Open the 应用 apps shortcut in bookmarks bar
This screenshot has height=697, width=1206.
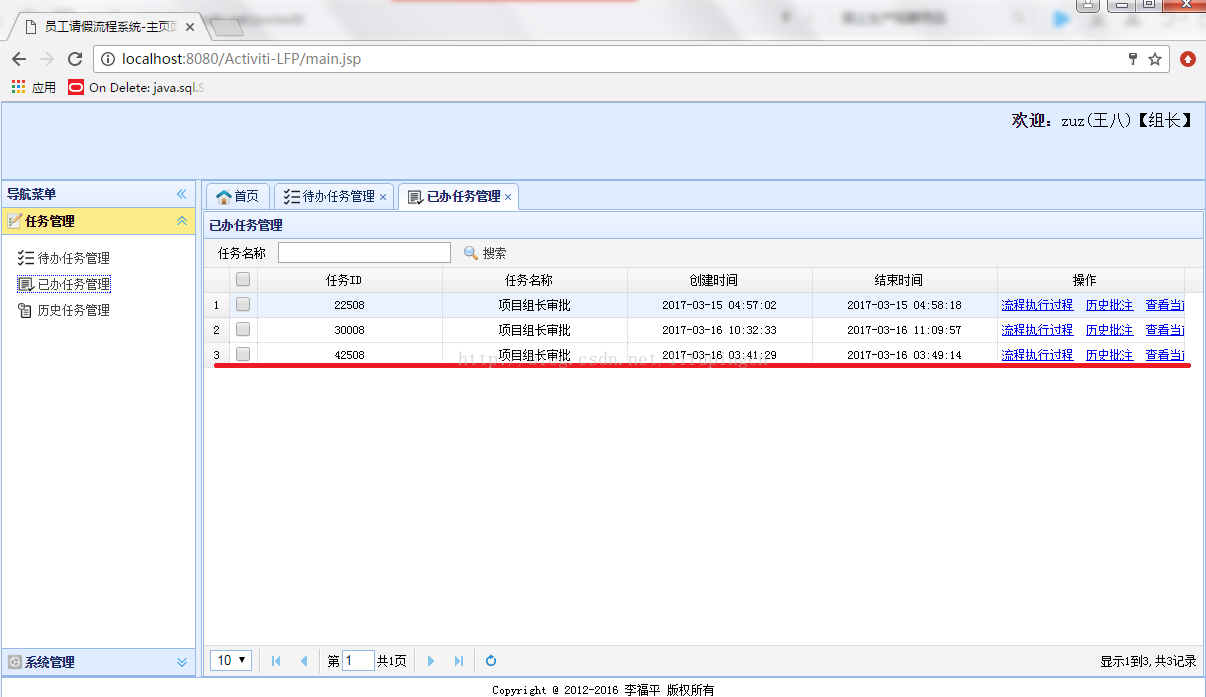tap(34, 87)
